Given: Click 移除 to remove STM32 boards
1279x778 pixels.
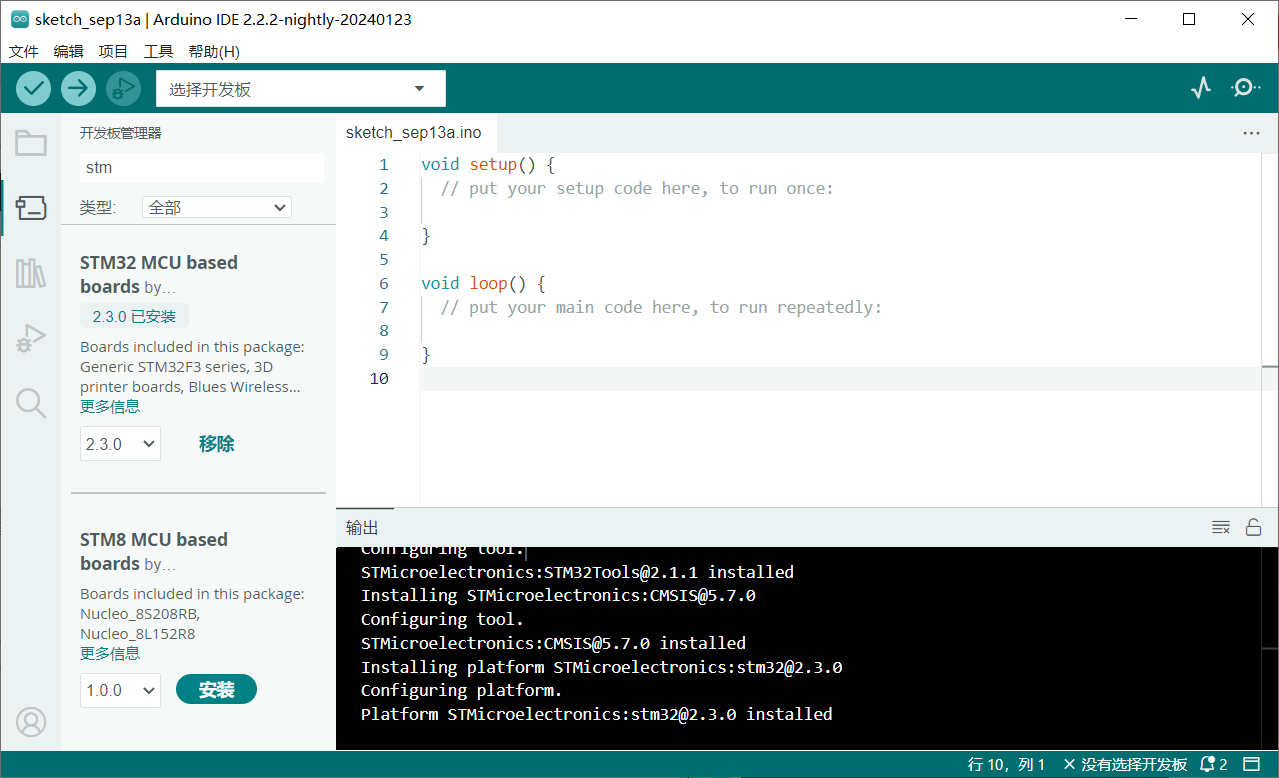Looking at the screenshot, I should pyautogui.click(x=216, y=444).
